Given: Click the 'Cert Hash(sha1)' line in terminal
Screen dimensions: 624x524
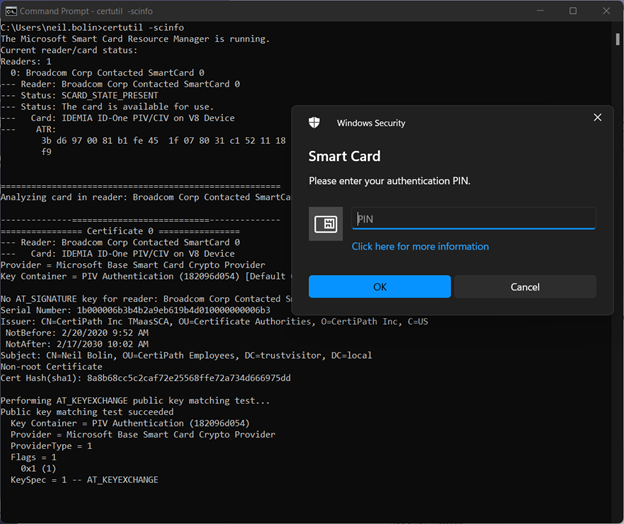Looking at the screenshot, I should click(146, 378).
